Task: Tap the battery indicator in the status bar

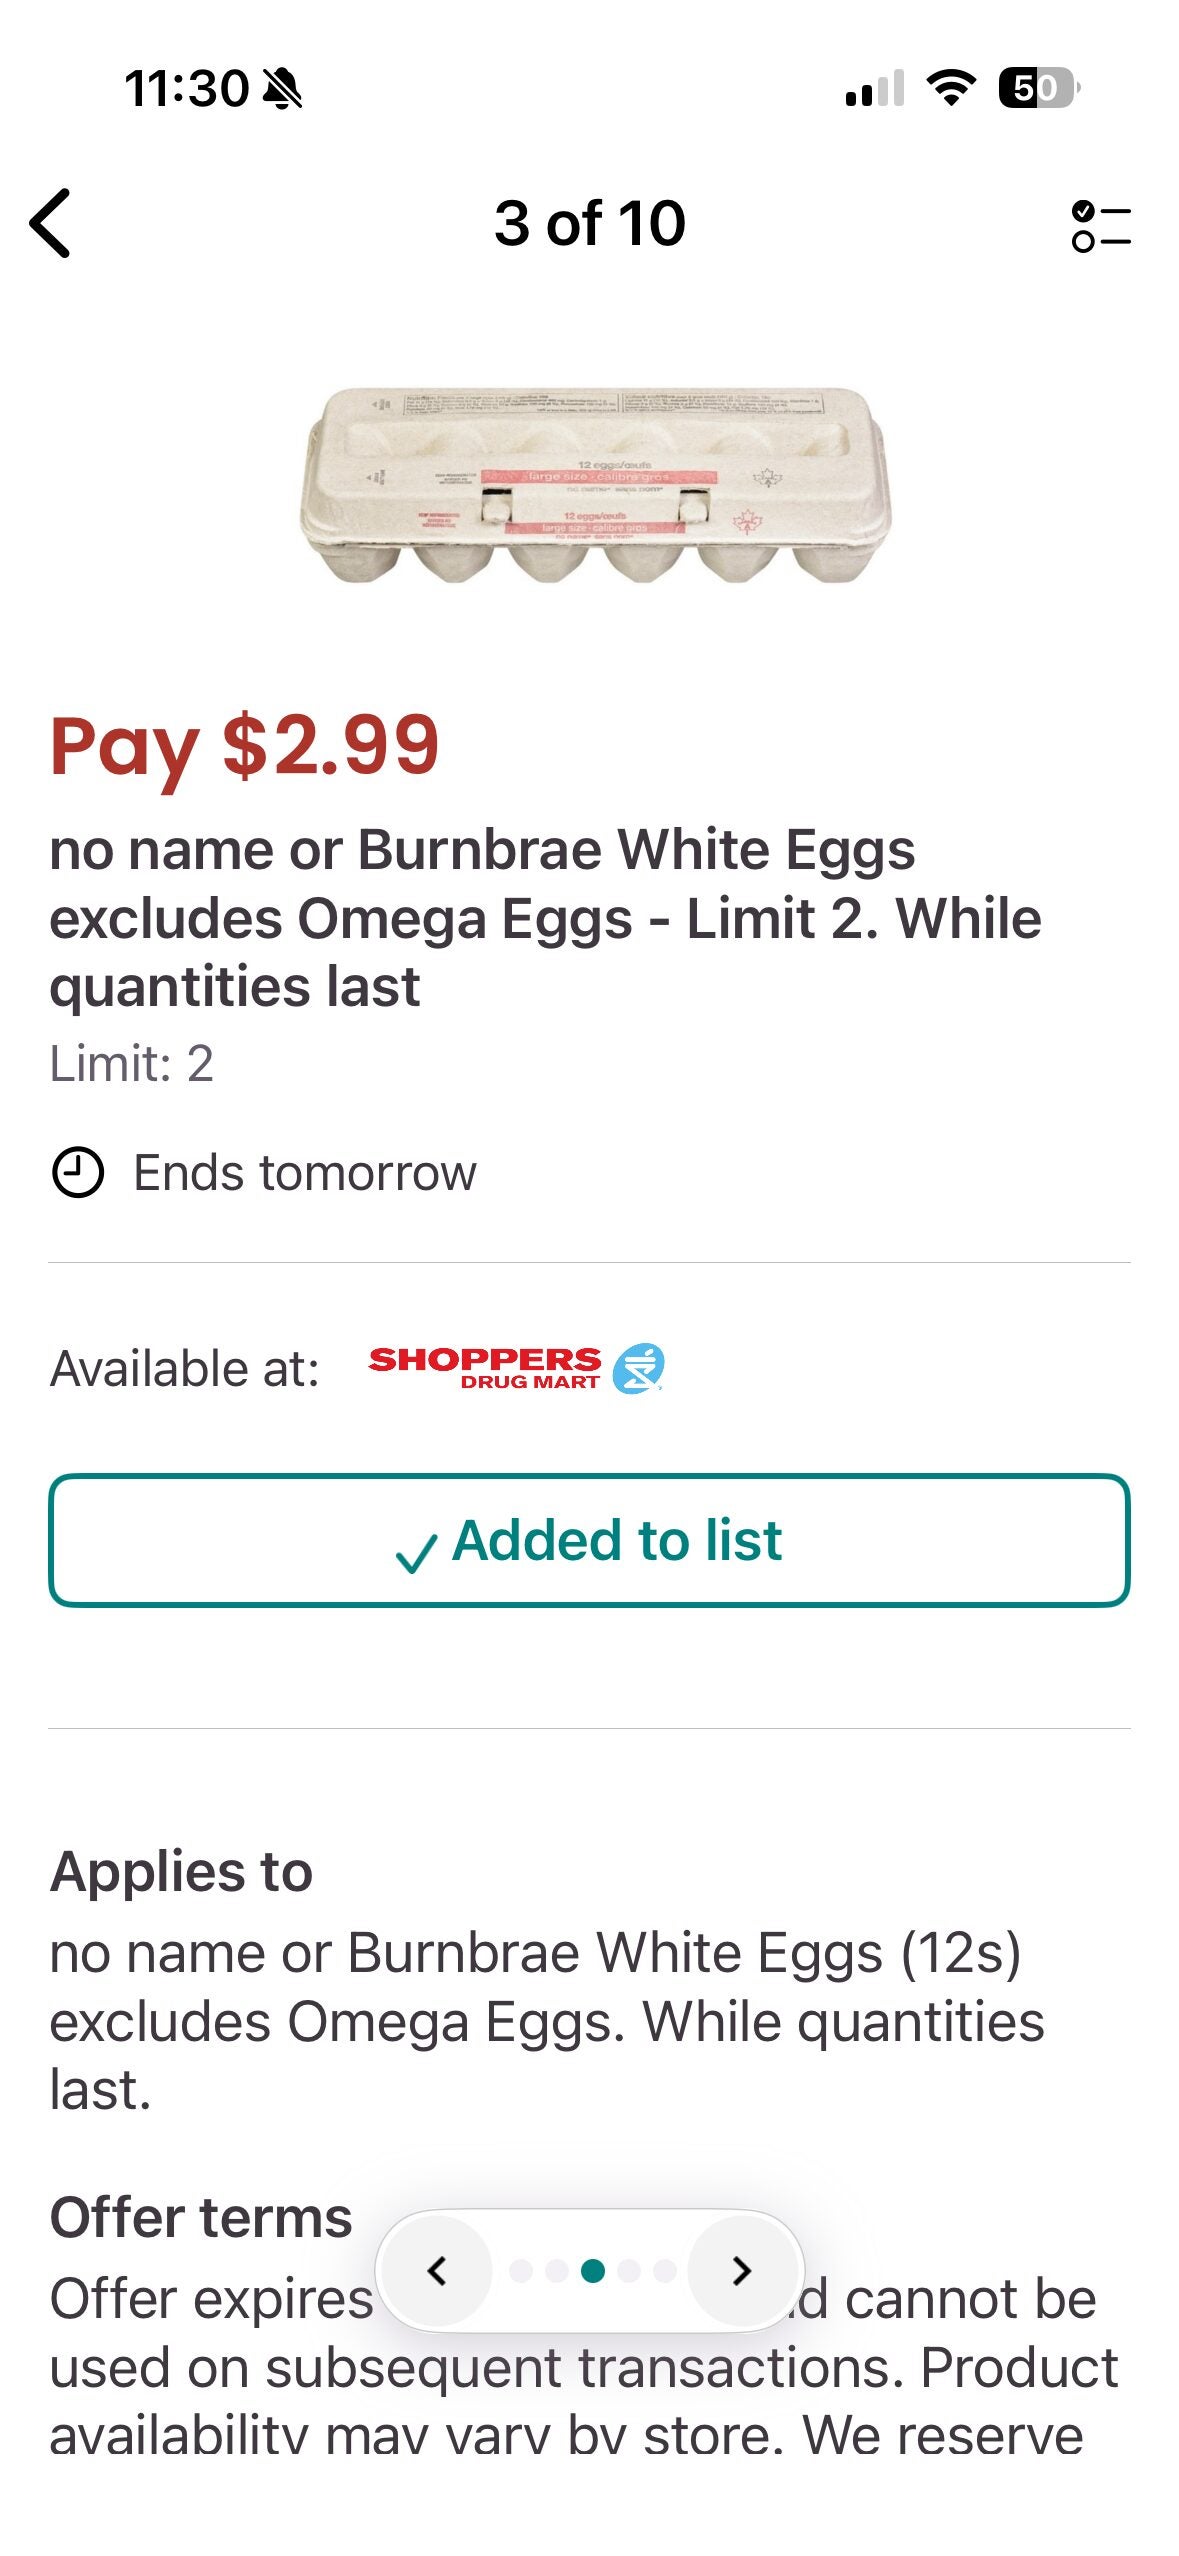Action: 1038,88
